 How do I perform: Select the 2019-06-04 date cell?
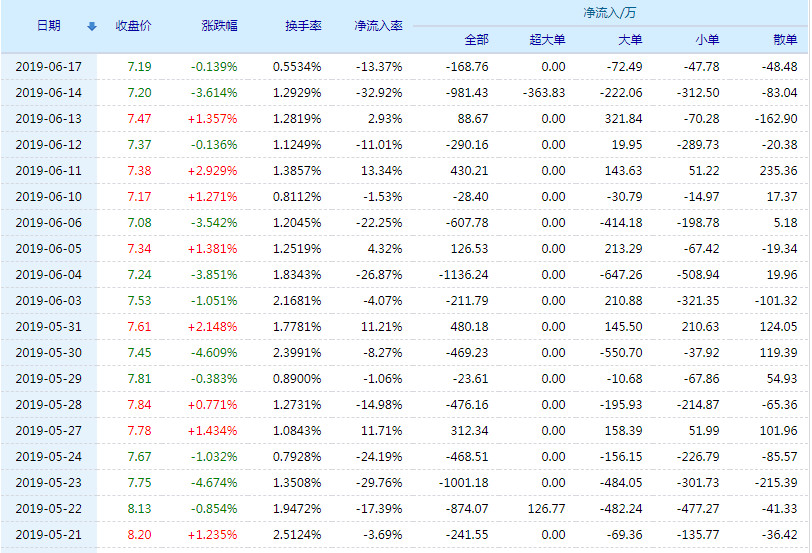[x=49, y=274]
